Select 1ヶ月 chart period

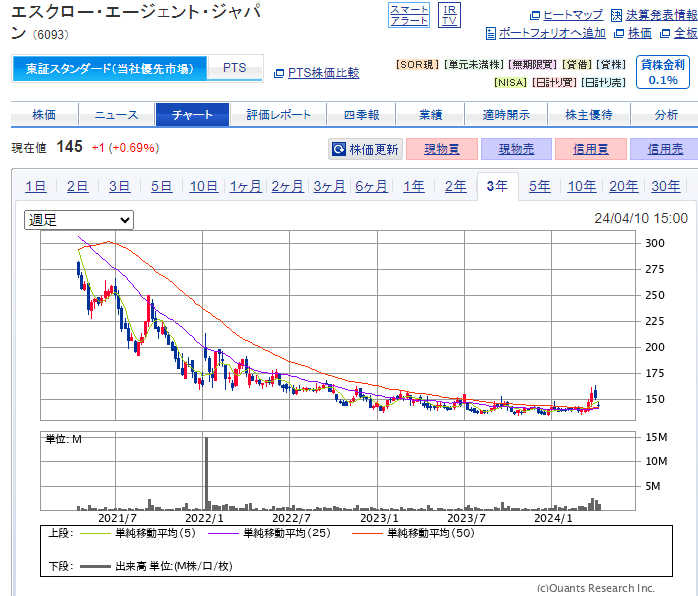tap(245, 186)
